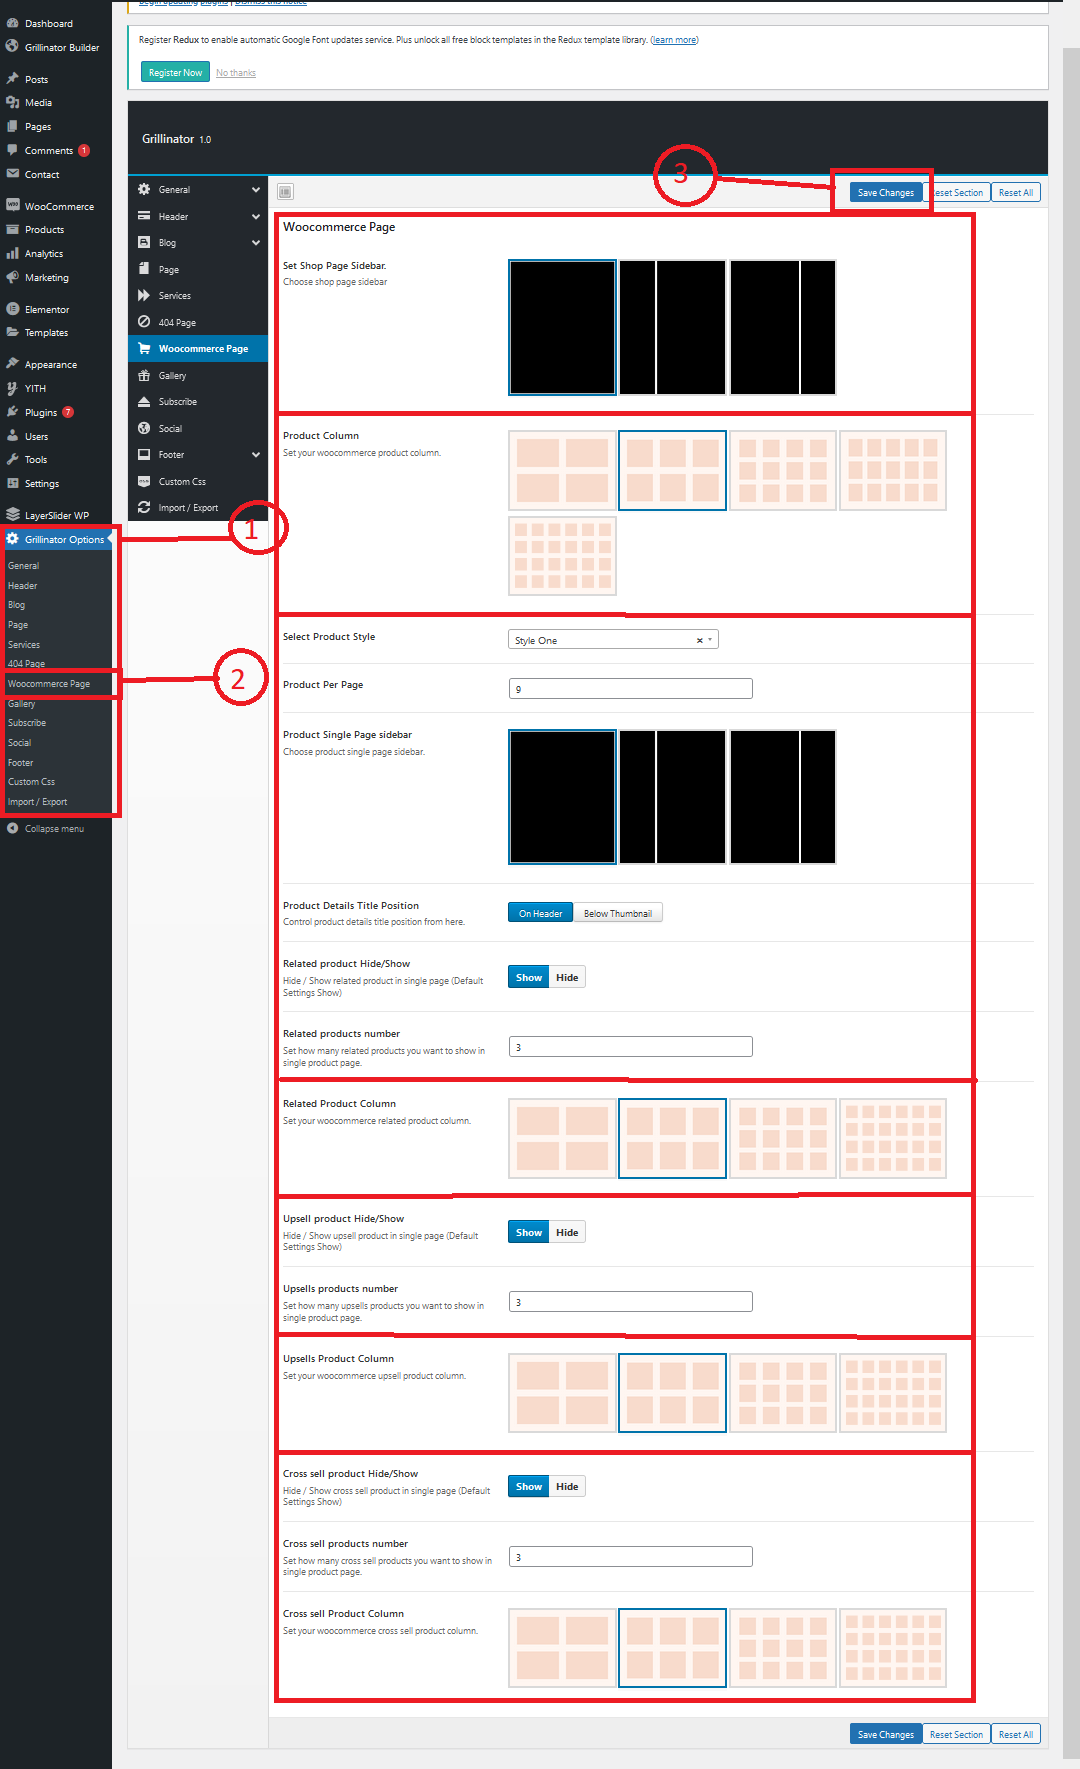Click the Plugins plug icon
Screen dimensions: 1080x1769
[x=12, y=412]
